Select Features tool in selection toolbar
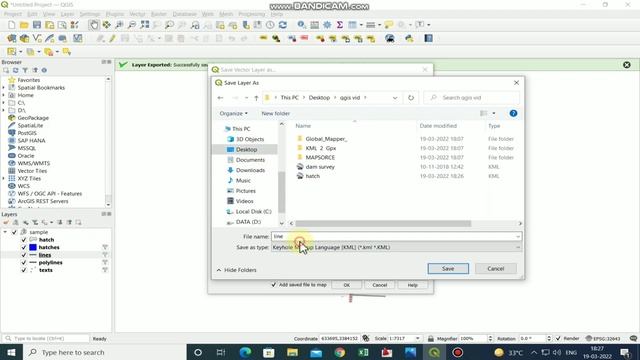 [11, 52]
